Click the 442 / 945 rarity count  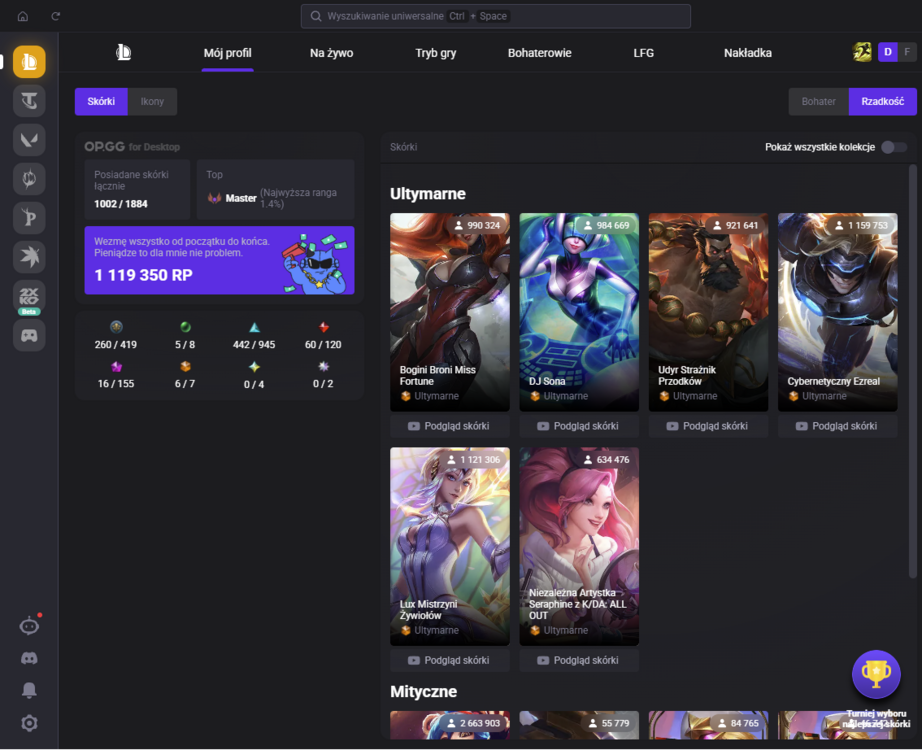pyautogui.click(x=254, y=345)
